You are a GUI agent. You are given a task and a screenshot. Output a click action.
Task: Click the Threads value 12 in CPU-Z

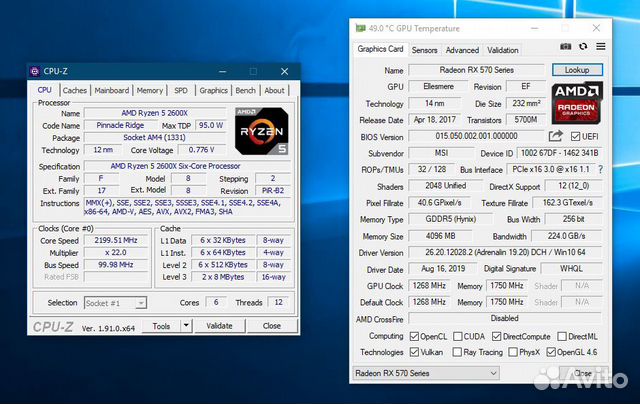(x=278, y=302)
